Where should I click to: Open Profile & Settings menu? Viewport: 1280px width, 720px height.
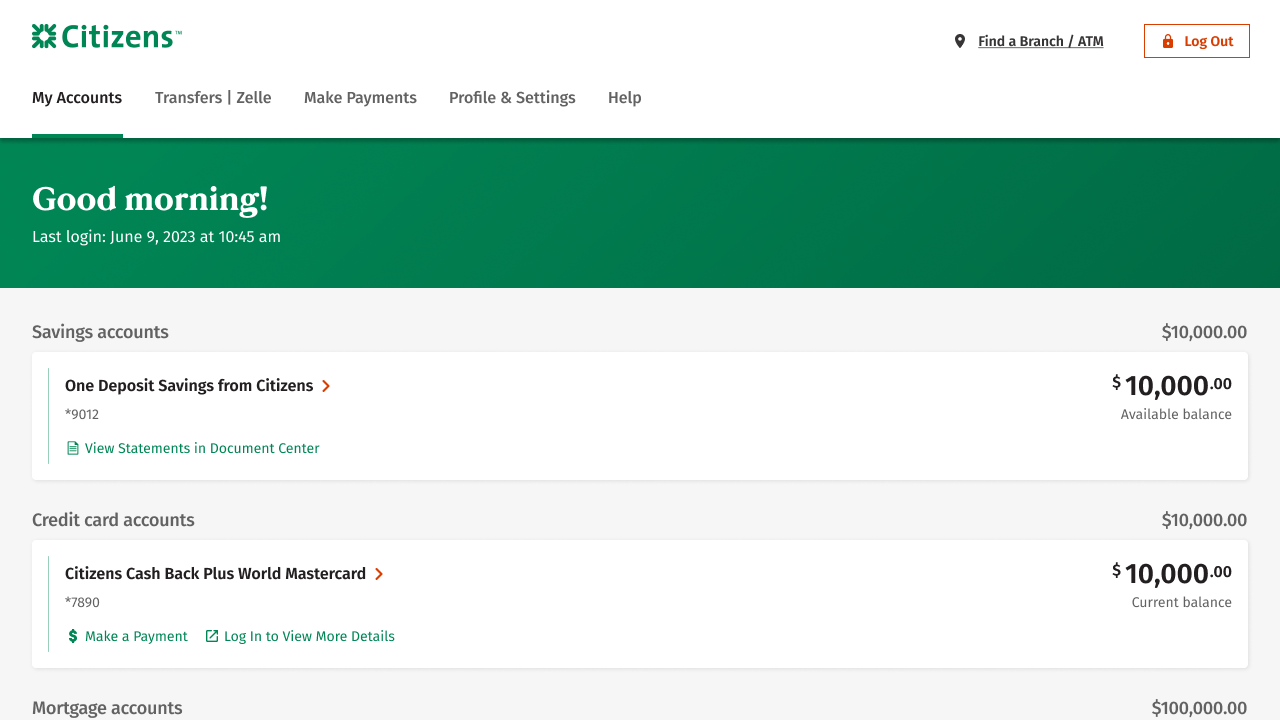coord(512,97)
